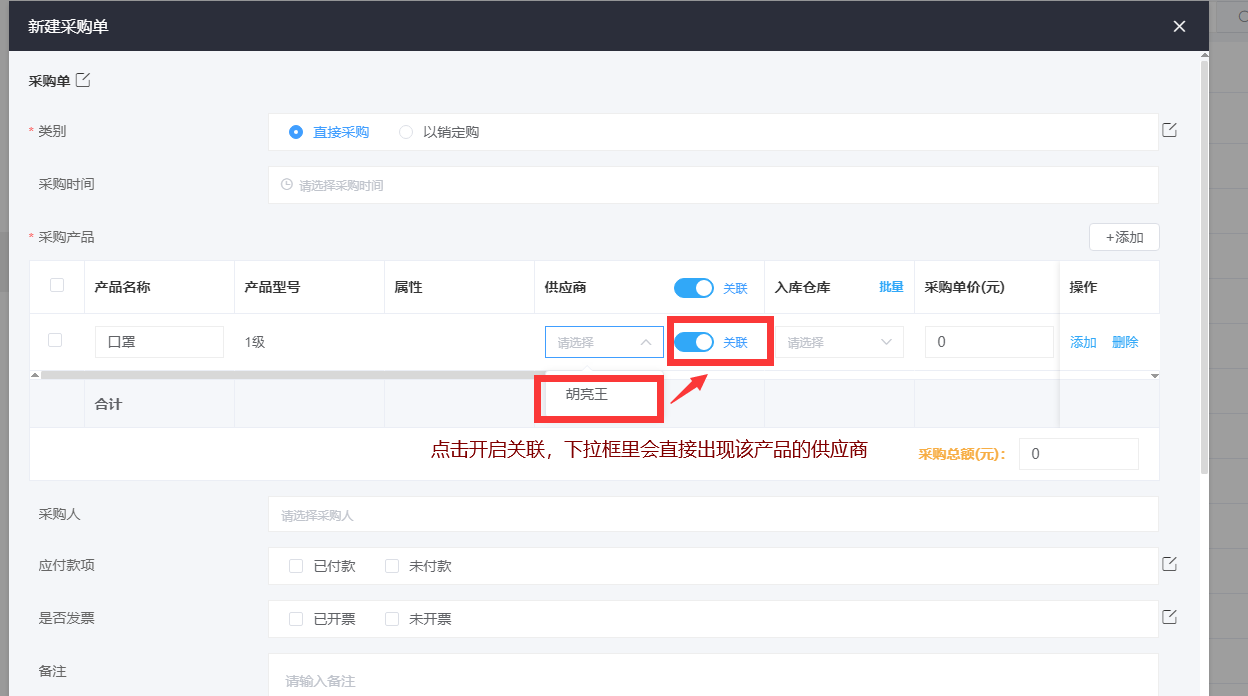Click the 口罩 product name field
This screenshot has height=696, width=1248.
click(x=159, y=342)
